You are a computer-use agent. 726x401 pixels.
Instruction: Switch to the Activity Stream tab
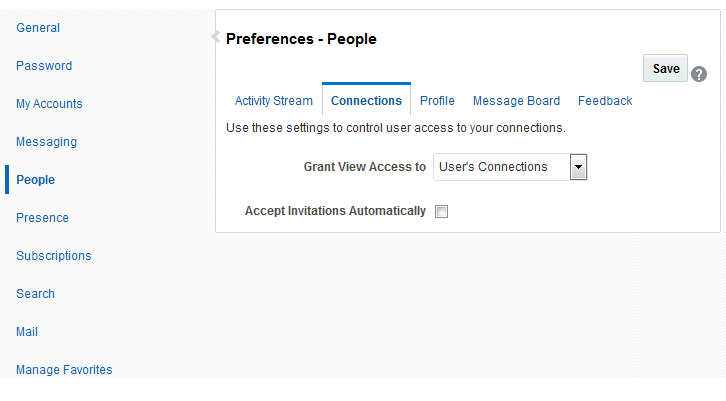274,101
